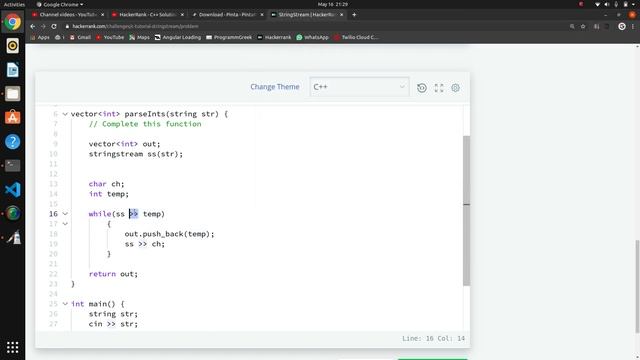Click on 'out.push_back(temp);' code line

tap(169, 234)
